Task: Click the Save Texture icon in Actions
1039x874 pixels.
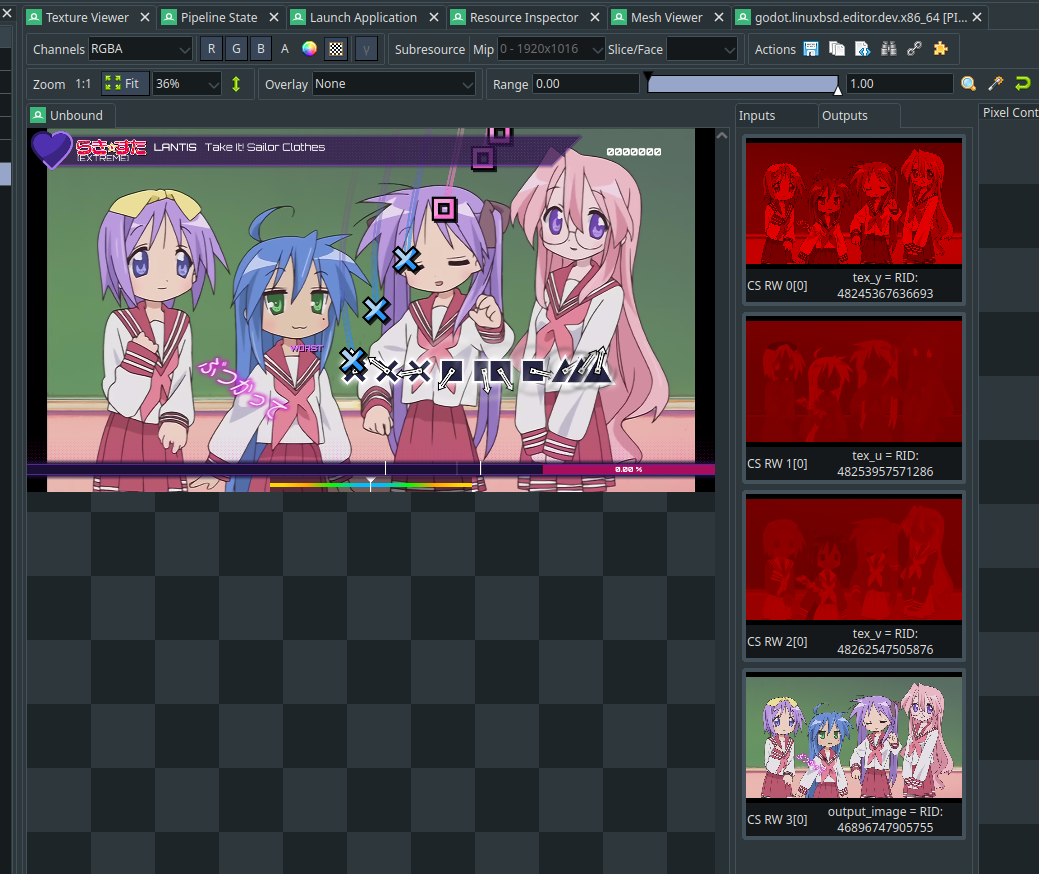Action: tap(810, 48)
